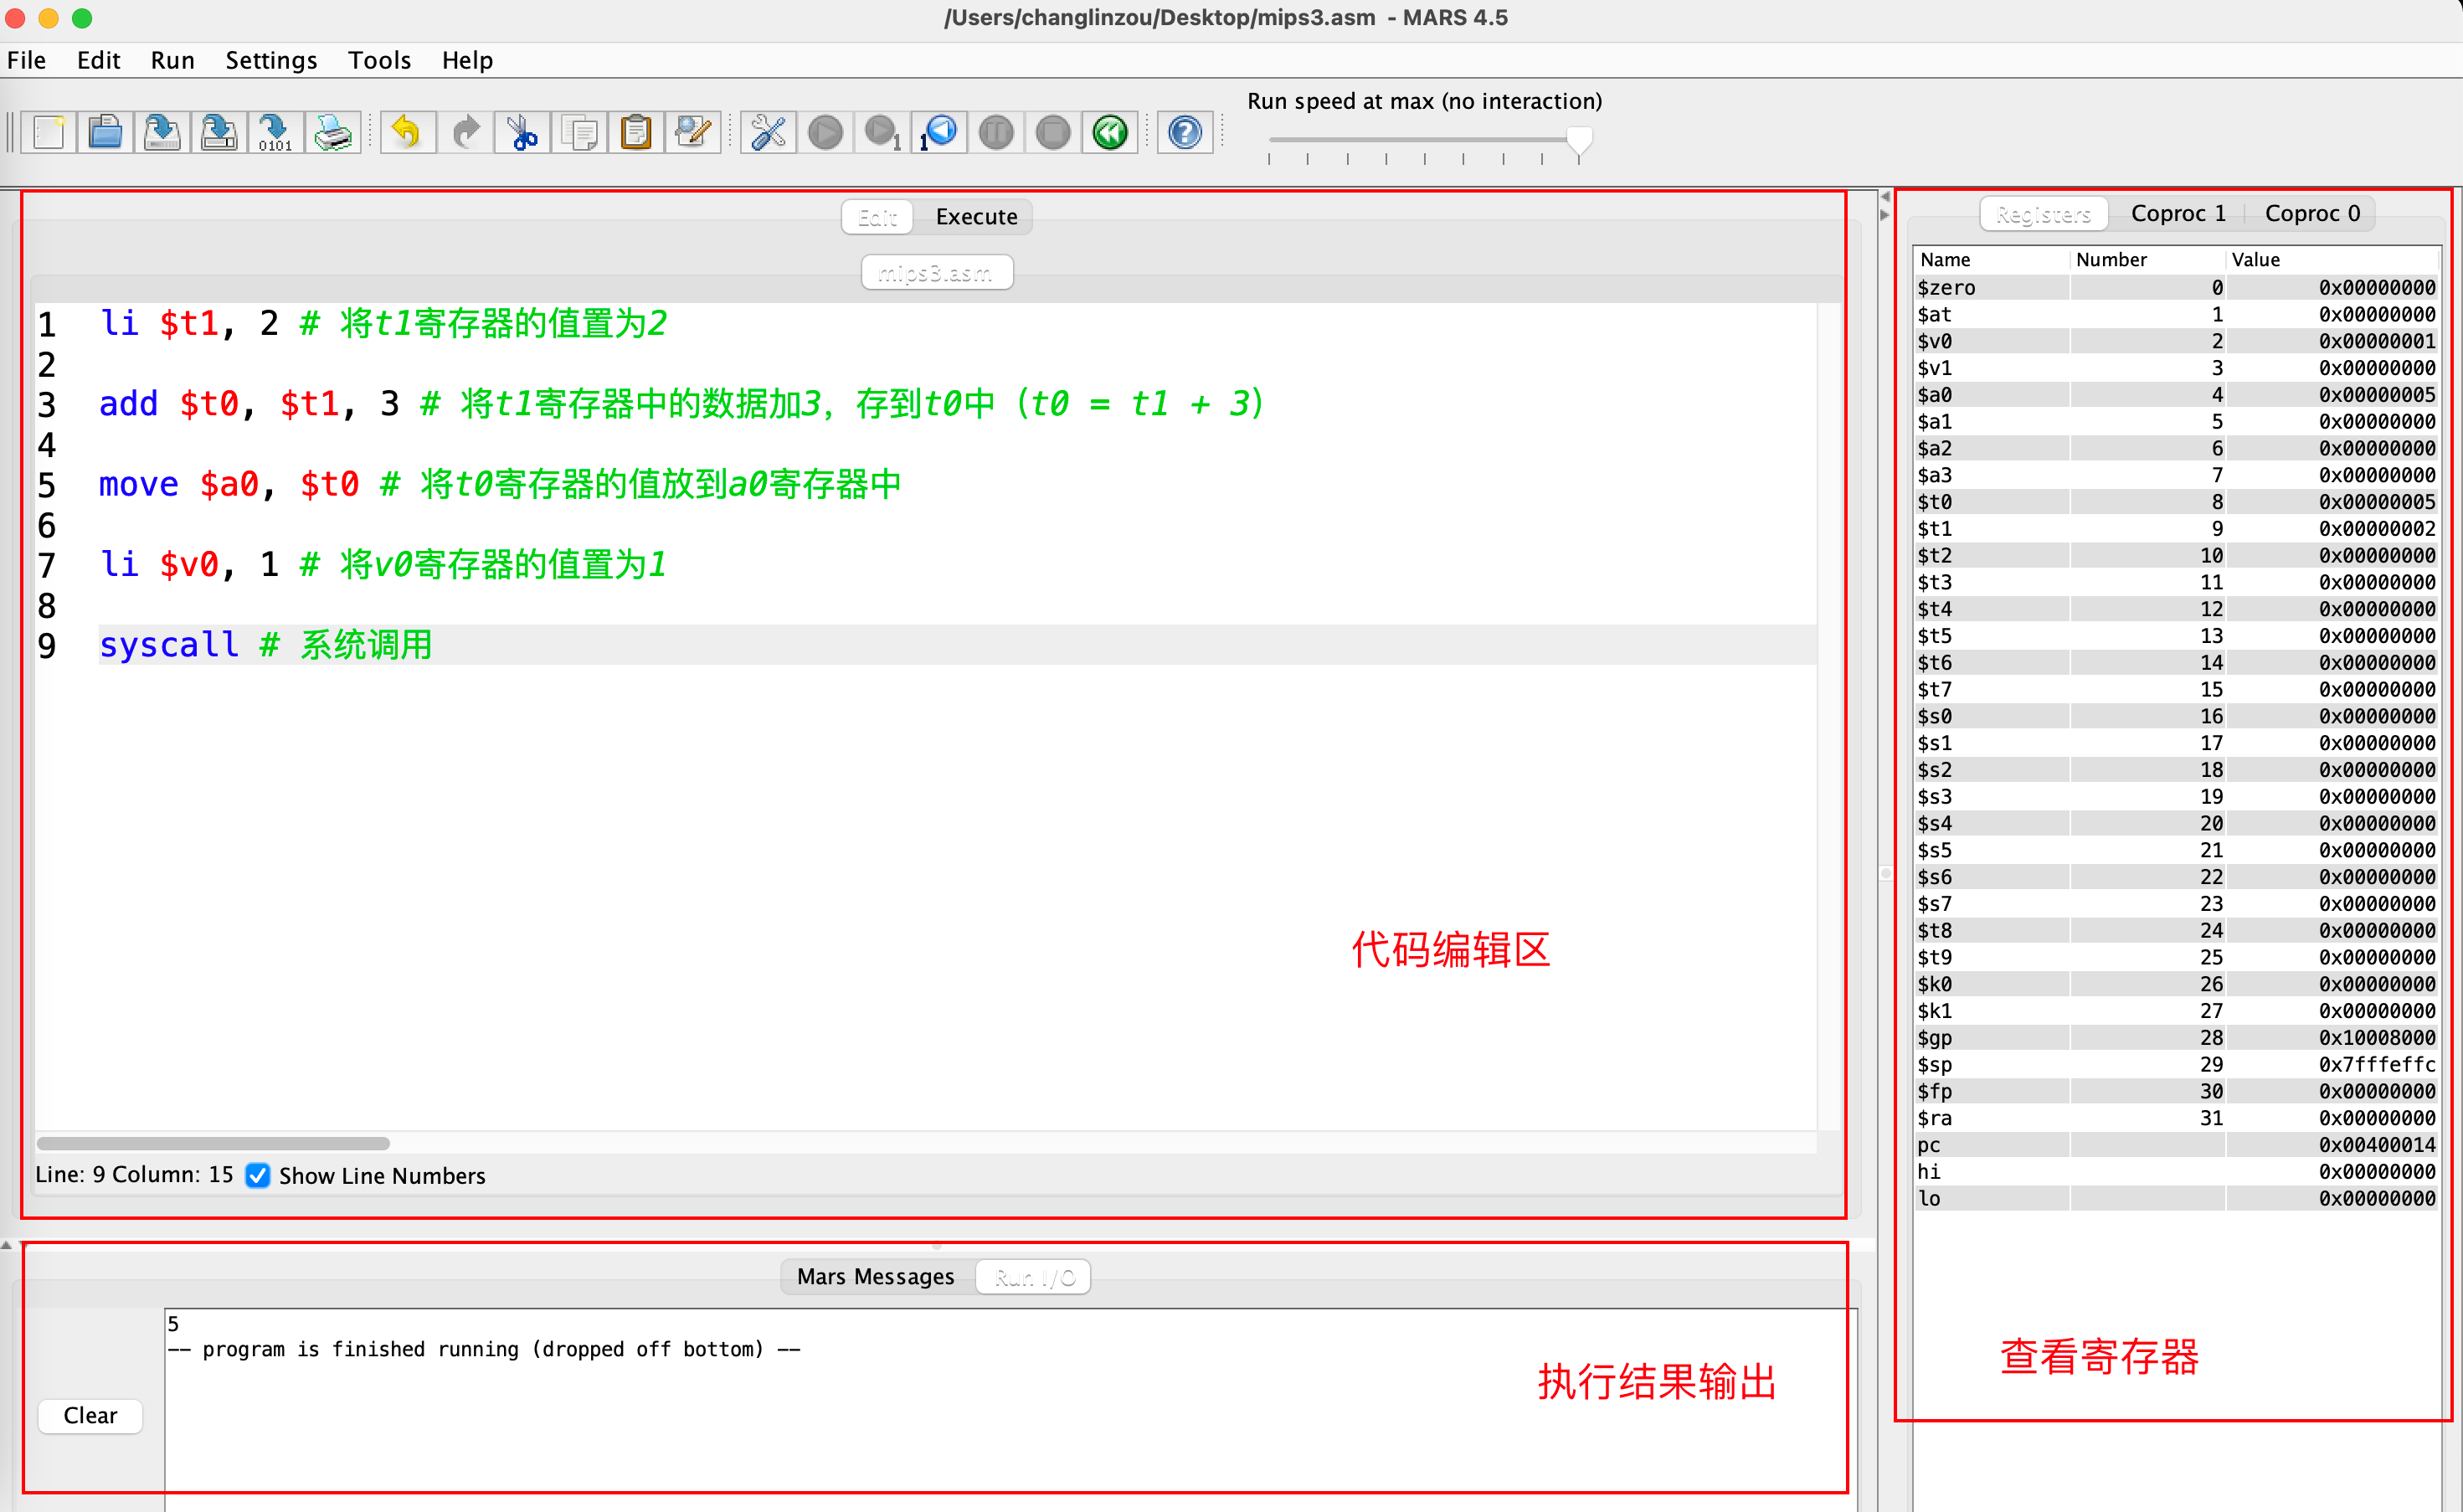Click the Paste clipboard icon

pos(636,132)
